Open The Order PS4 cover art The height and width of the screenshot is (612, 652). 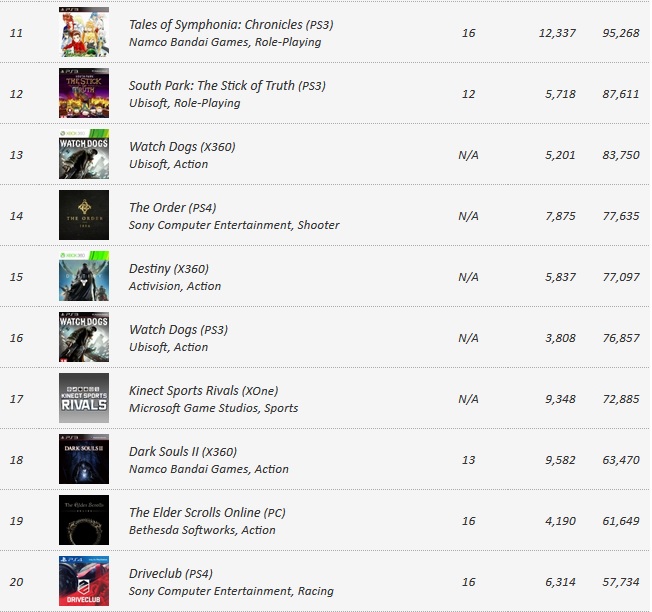84,215
